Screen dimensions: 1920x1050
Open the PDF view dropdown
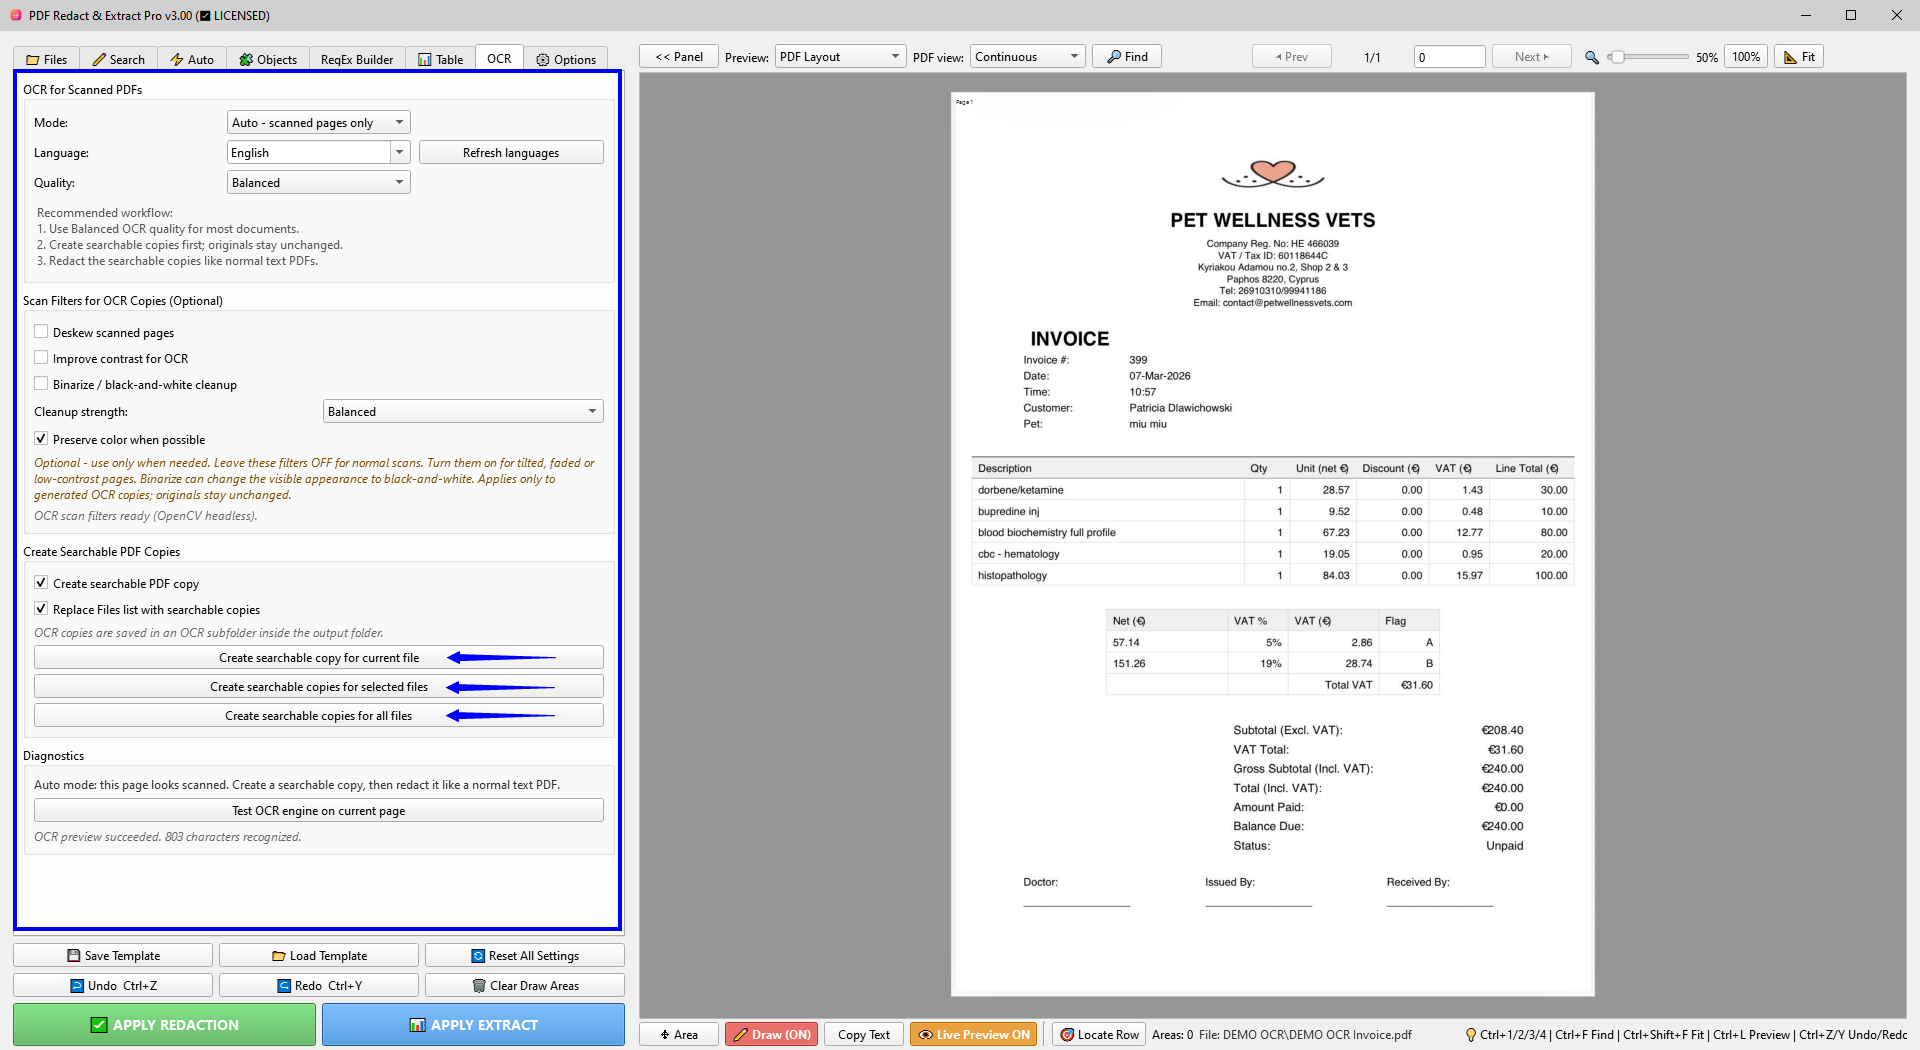pyautogui.click(x=1028, y=57)
